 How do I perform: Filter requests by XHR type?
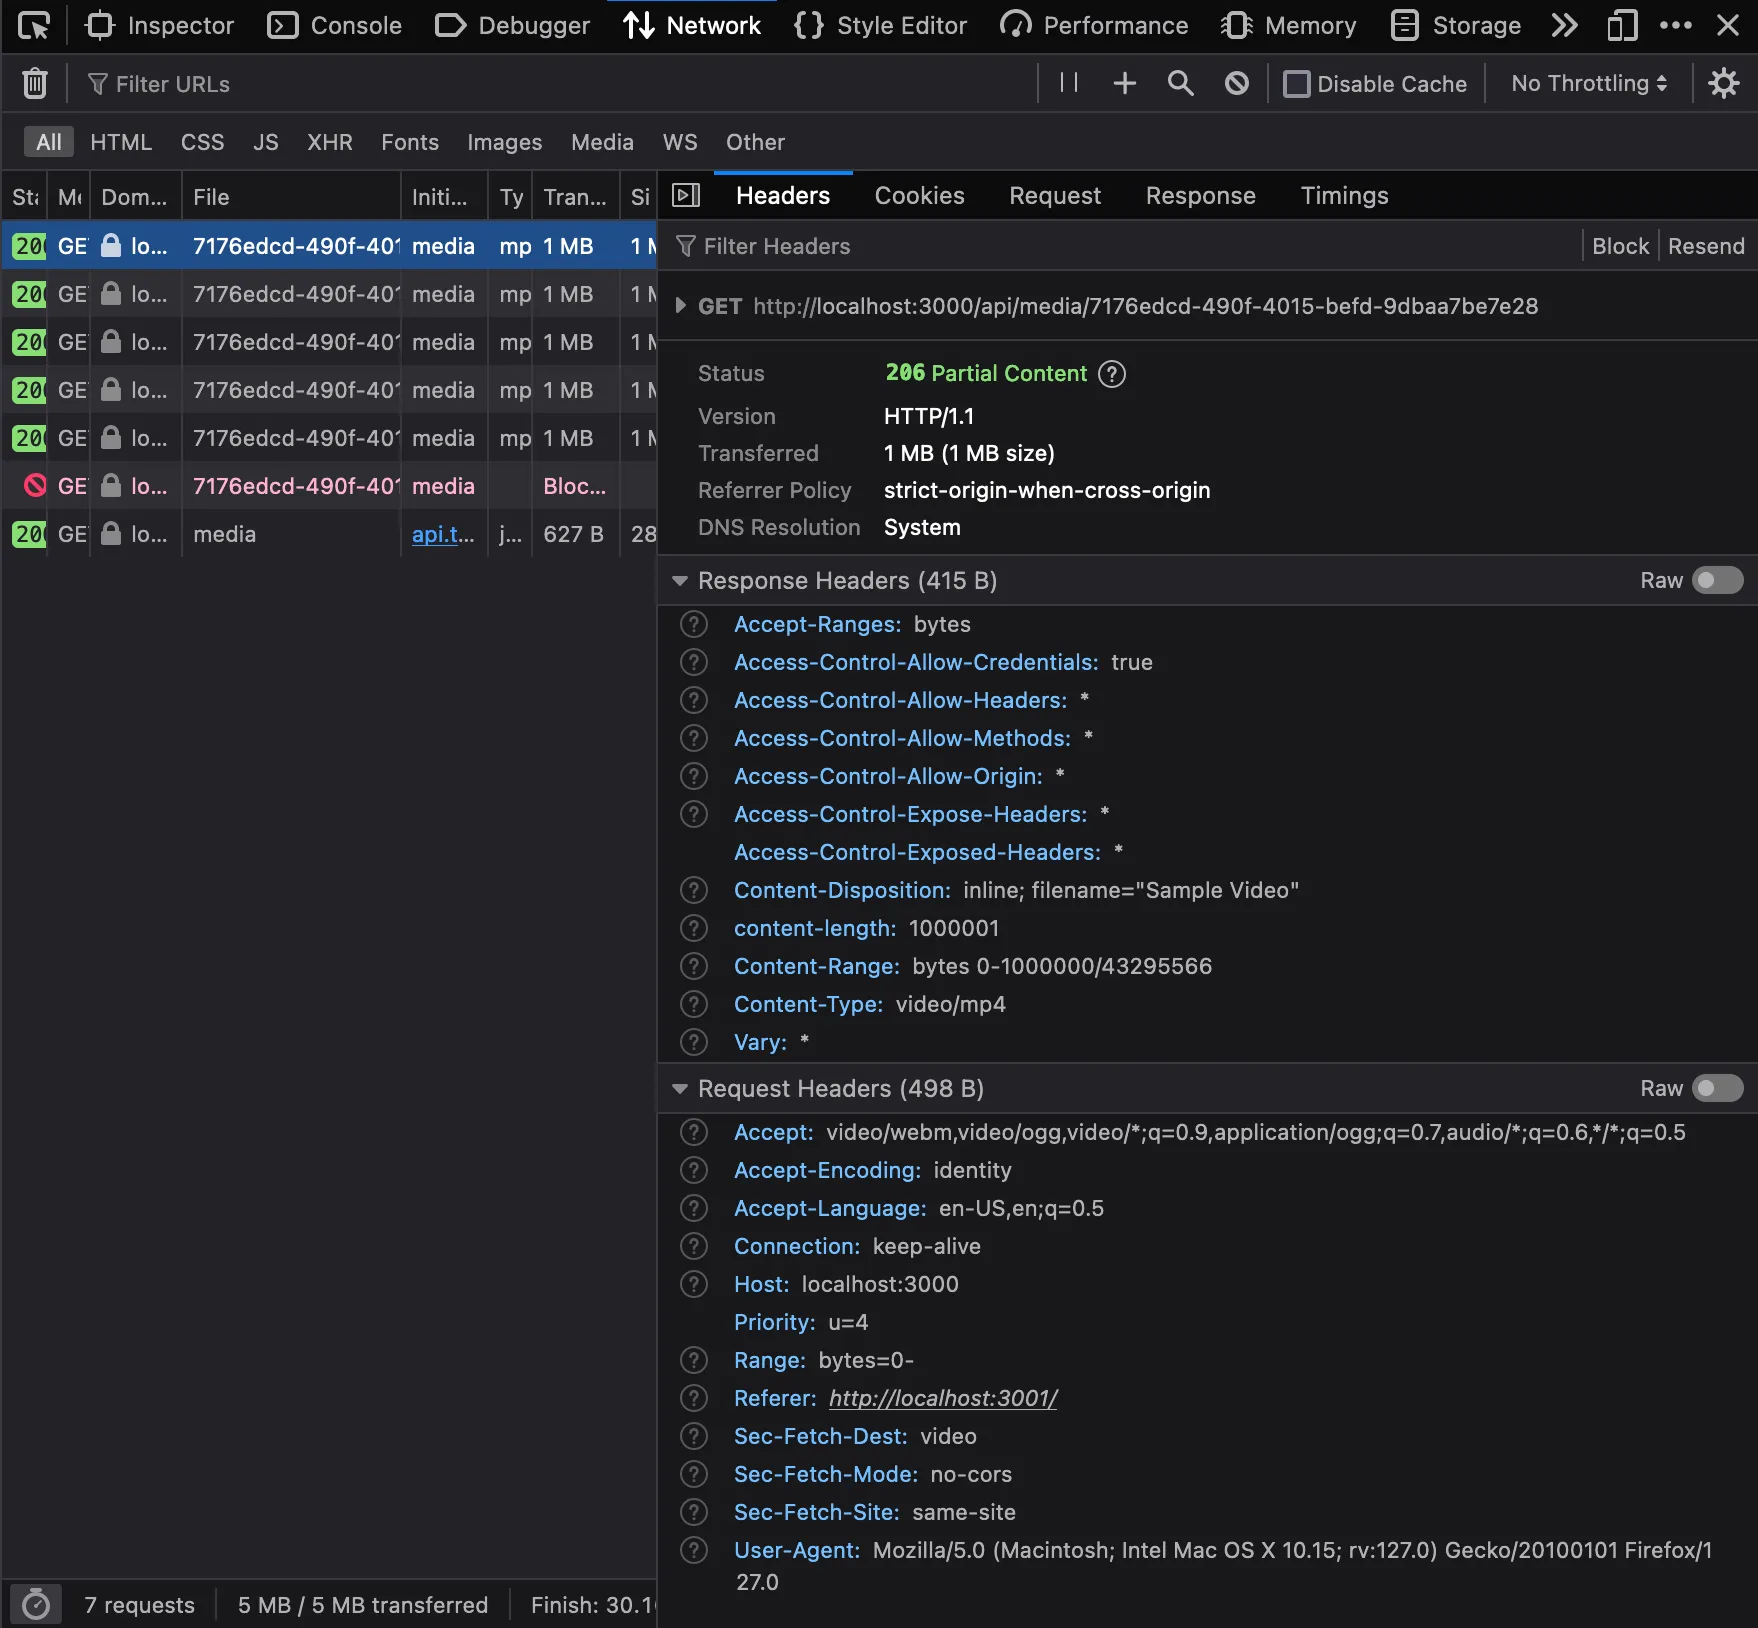[329, 142]
